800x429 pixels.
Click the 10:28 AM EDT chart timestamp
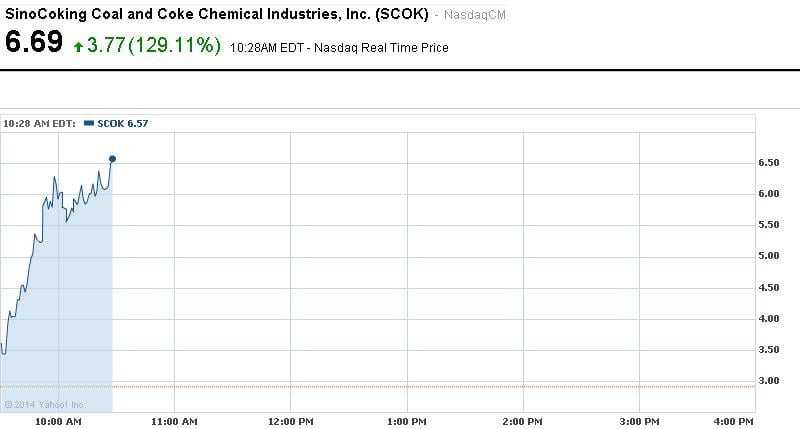[40, 123]
